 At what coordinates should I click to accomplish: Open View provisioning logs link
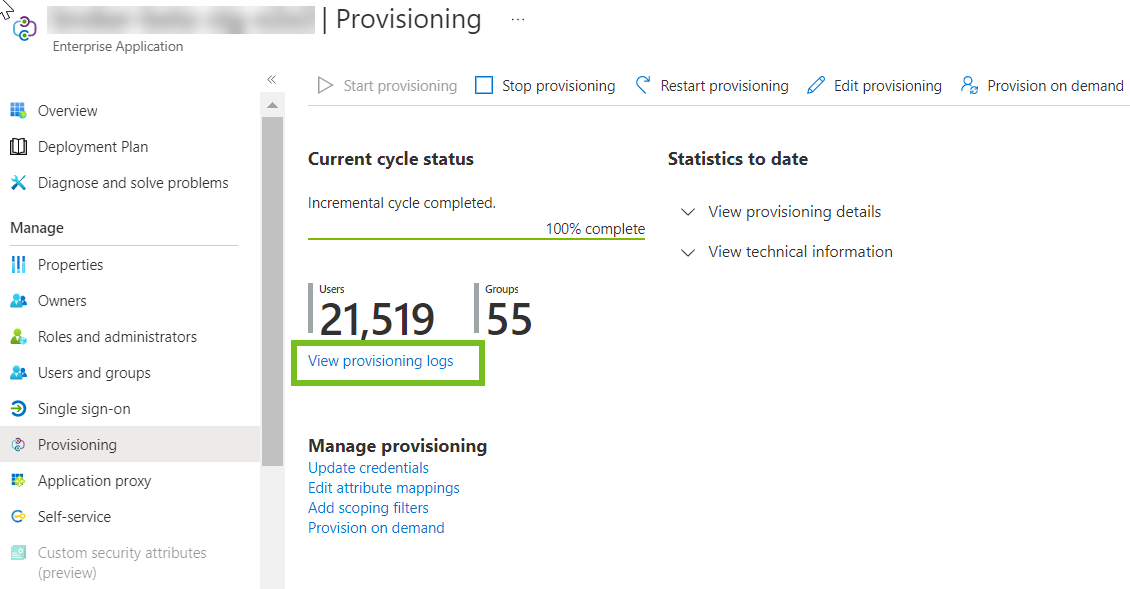(381, 361)
